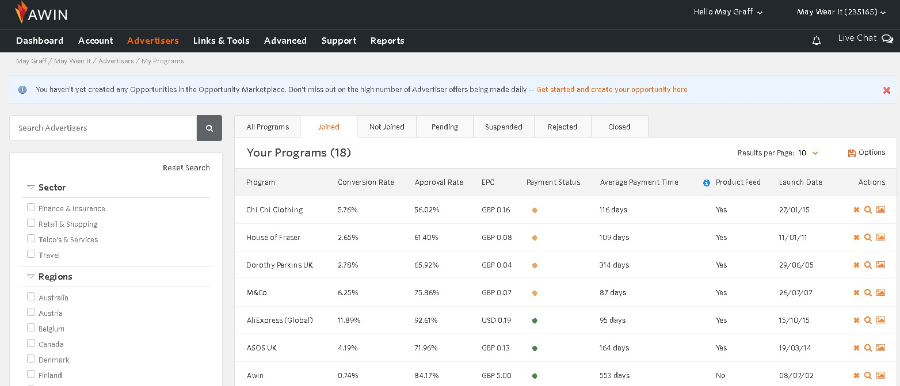900x386 pixels.
Task: View House of Fraser details via the magnifier icon
Action: pos(868,237)
